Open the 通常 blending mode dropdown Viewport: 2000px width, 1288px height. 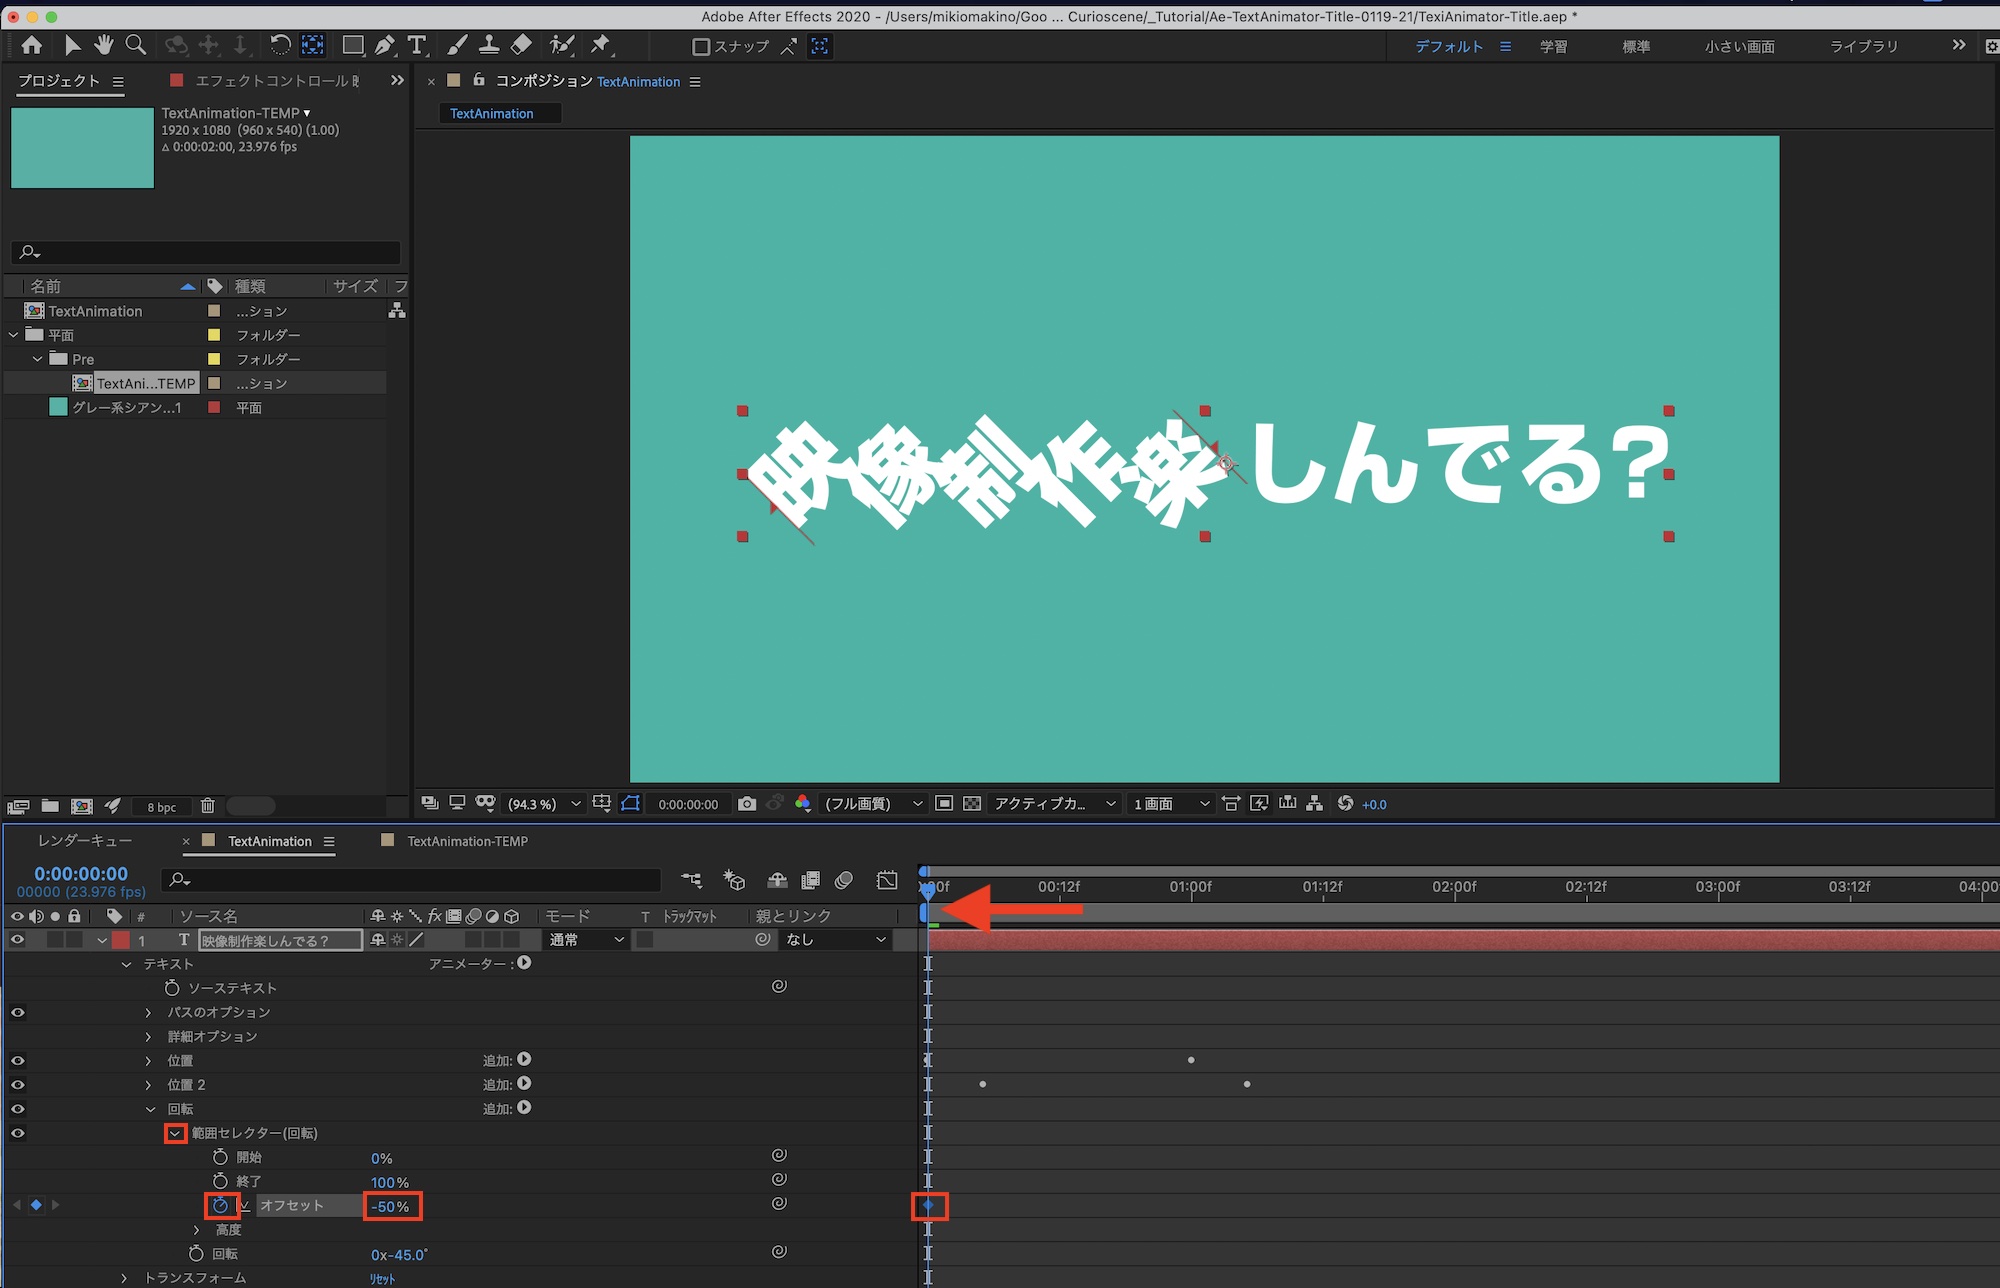point(586,940)
